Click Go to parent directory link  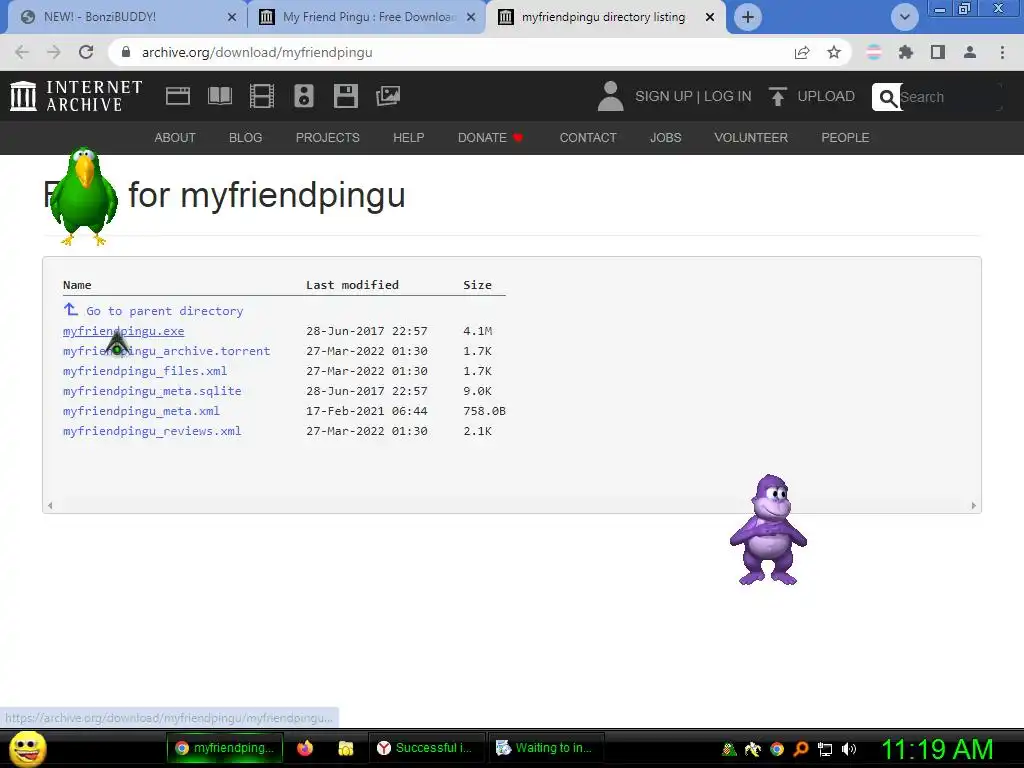point(165,311)
